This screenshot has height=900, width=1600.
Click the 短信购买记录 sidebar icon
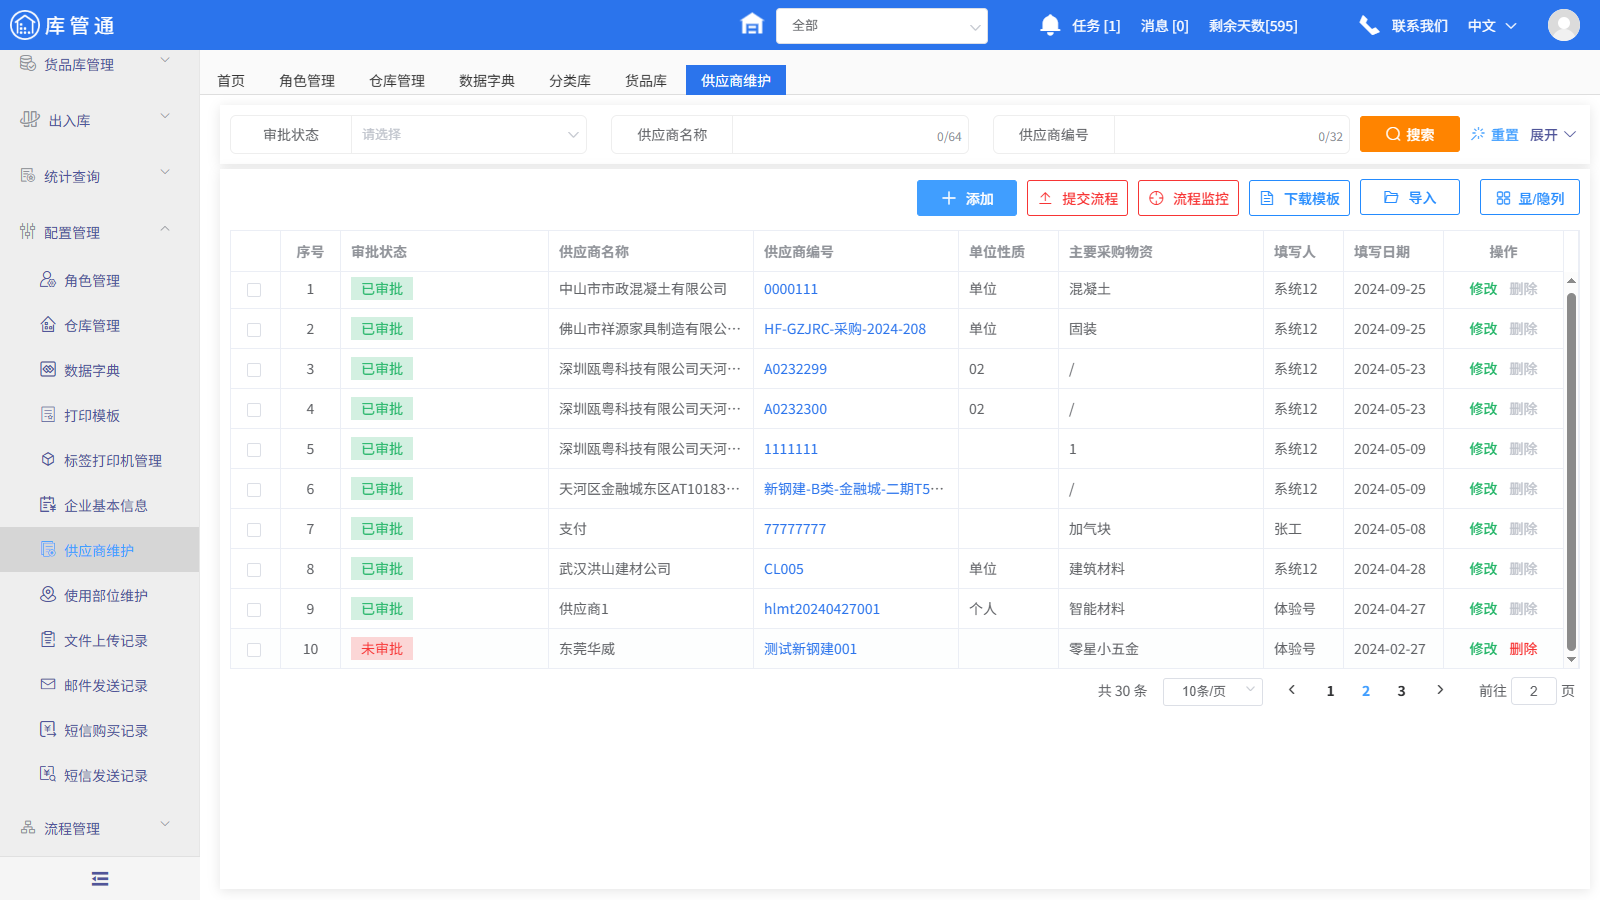point(48,730)
